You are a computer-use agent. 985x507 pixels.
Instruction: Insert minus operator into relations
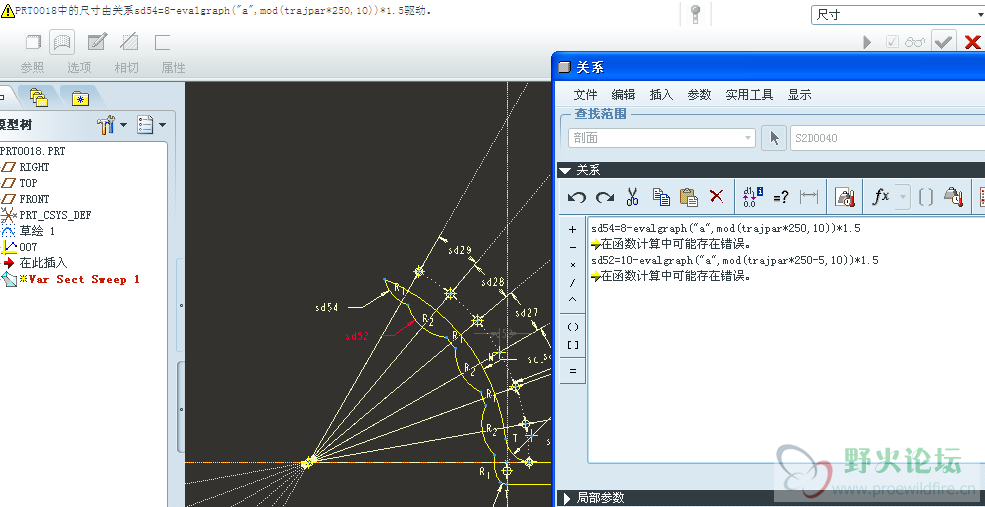(572, 247)
